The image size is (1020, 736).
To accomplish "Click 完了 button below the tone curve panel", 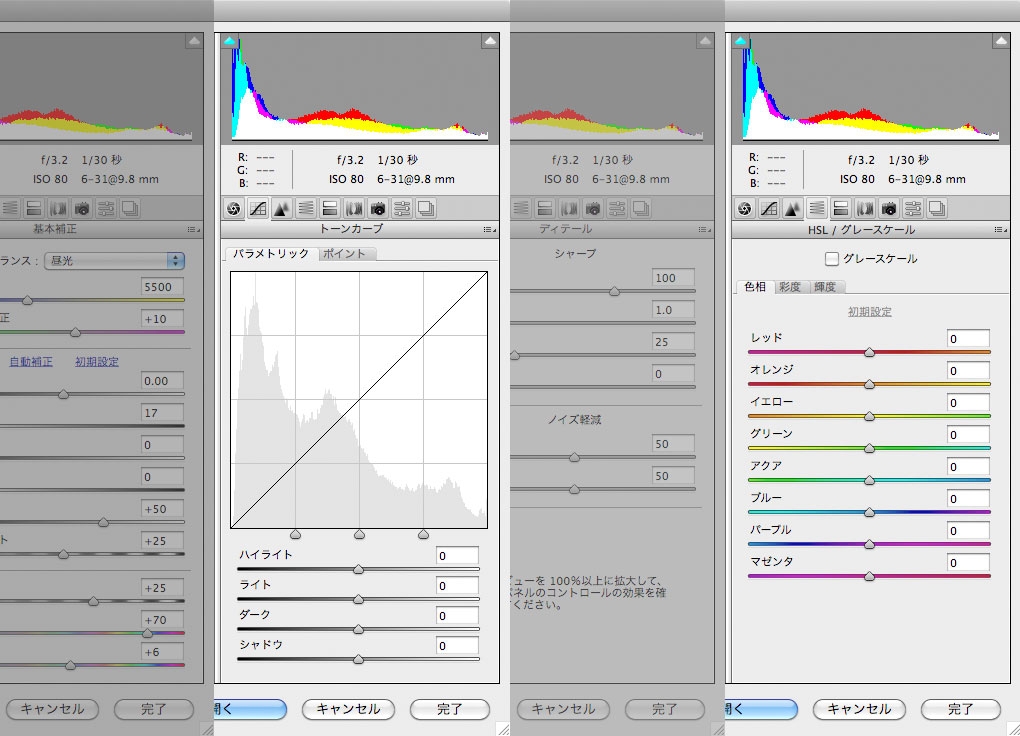I will (x=450, y=709).
